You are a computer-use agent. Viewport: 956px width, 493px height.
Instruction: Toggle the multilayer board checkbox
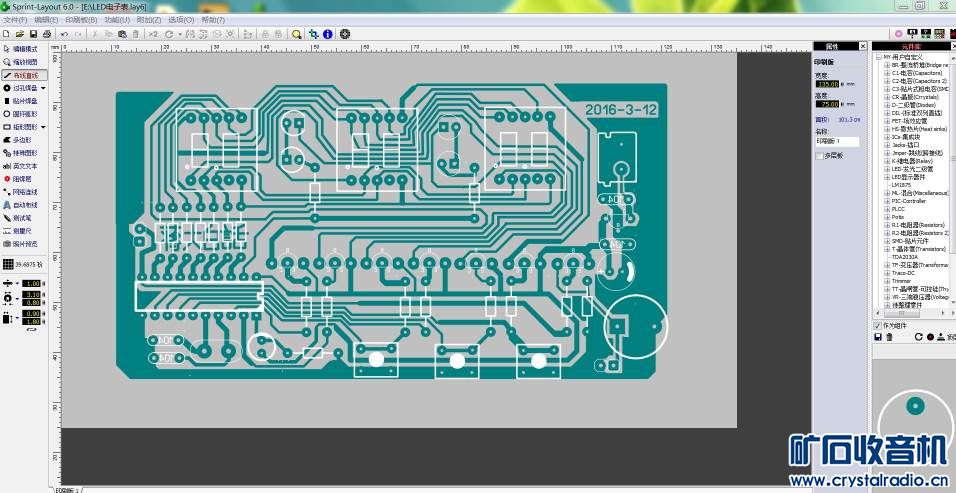click(x=820, y=156)
